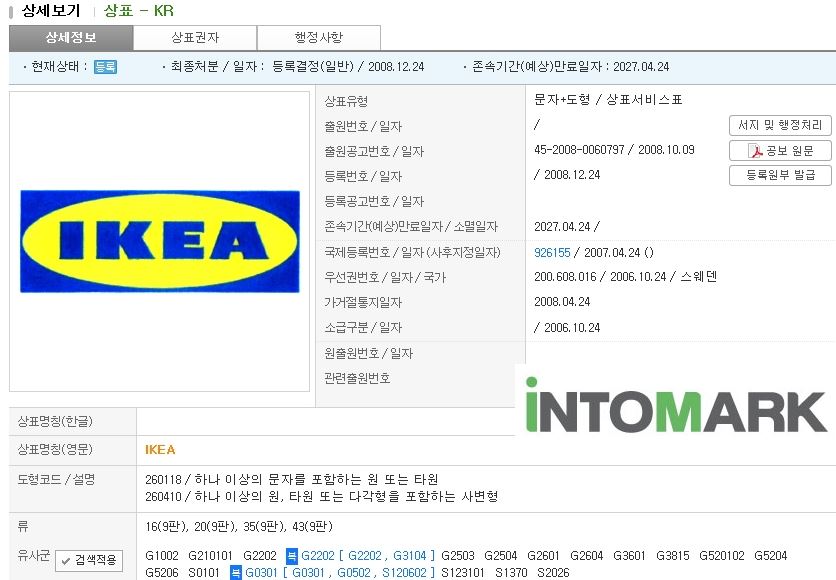
Task: Click similar group code G1002
Action: click(x=162, y=556)
